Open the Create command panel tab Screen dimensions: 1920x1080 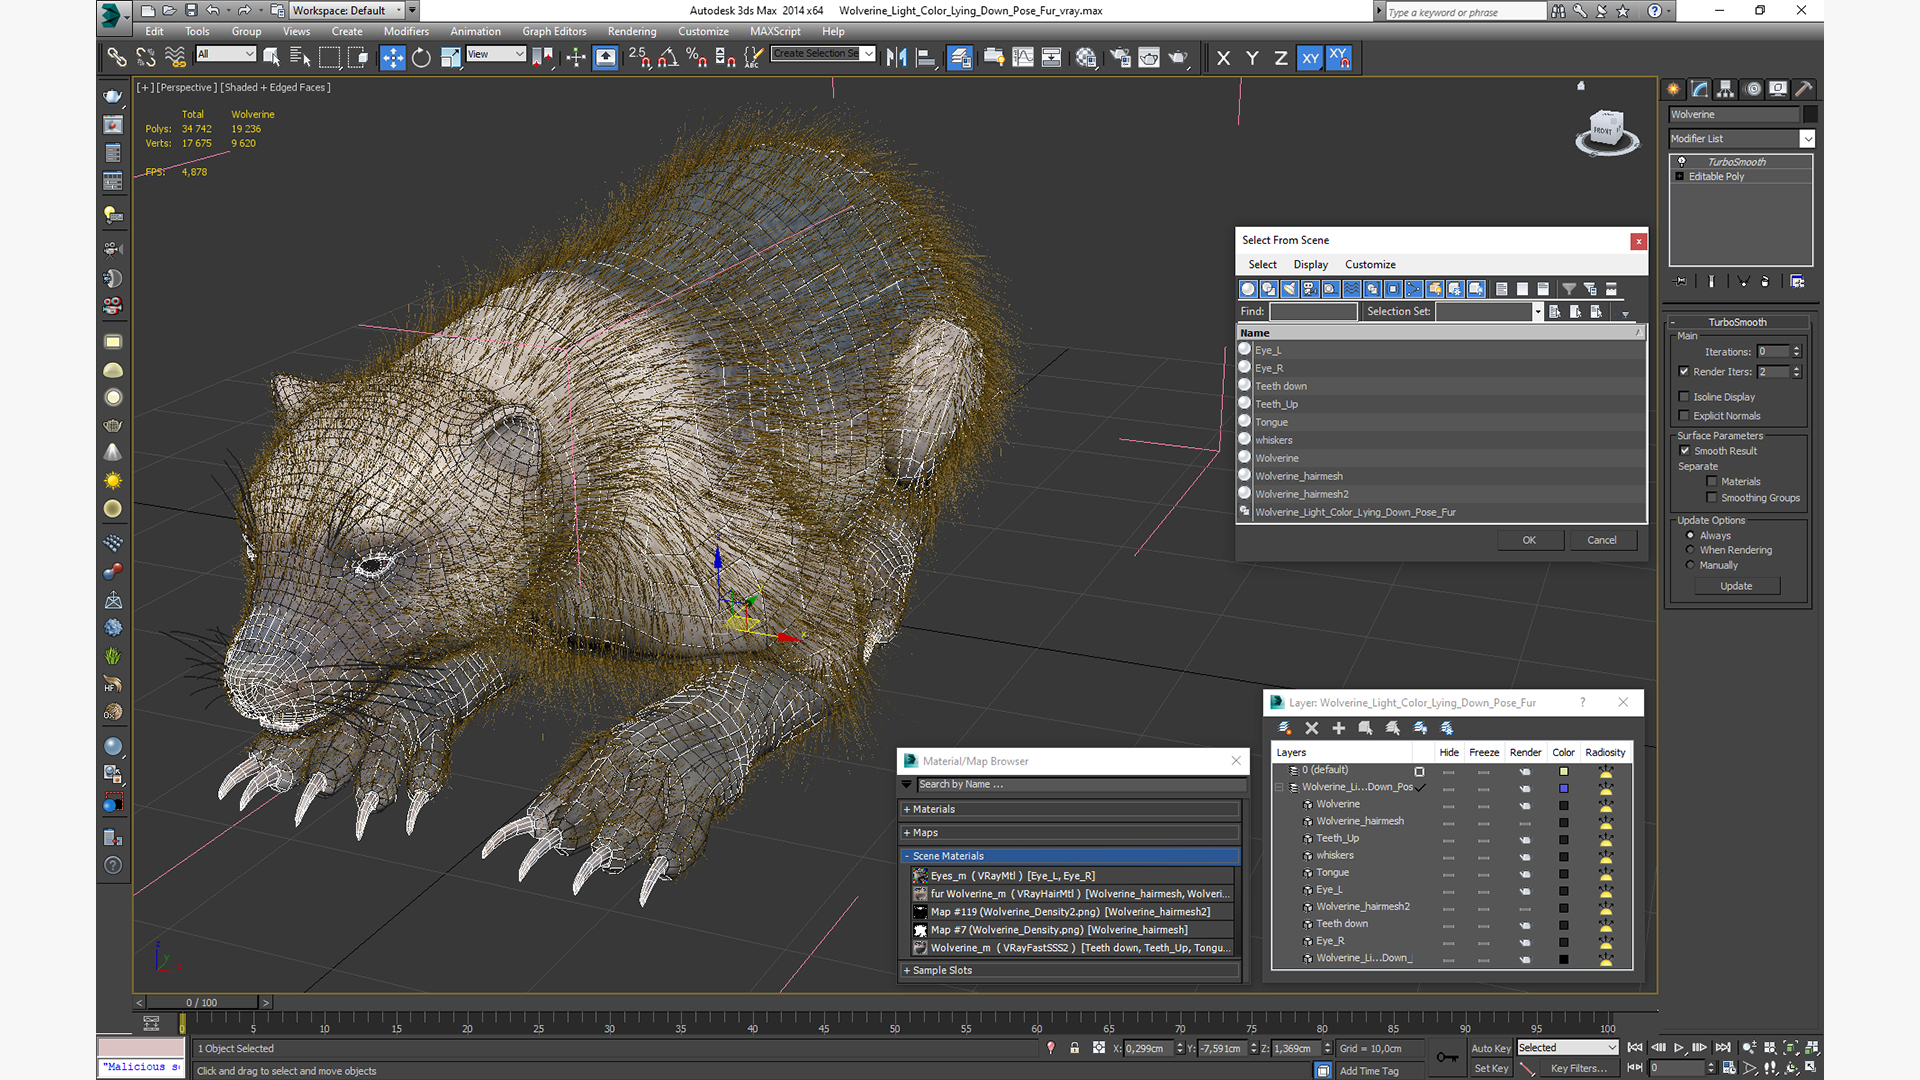coord(1674,89)
